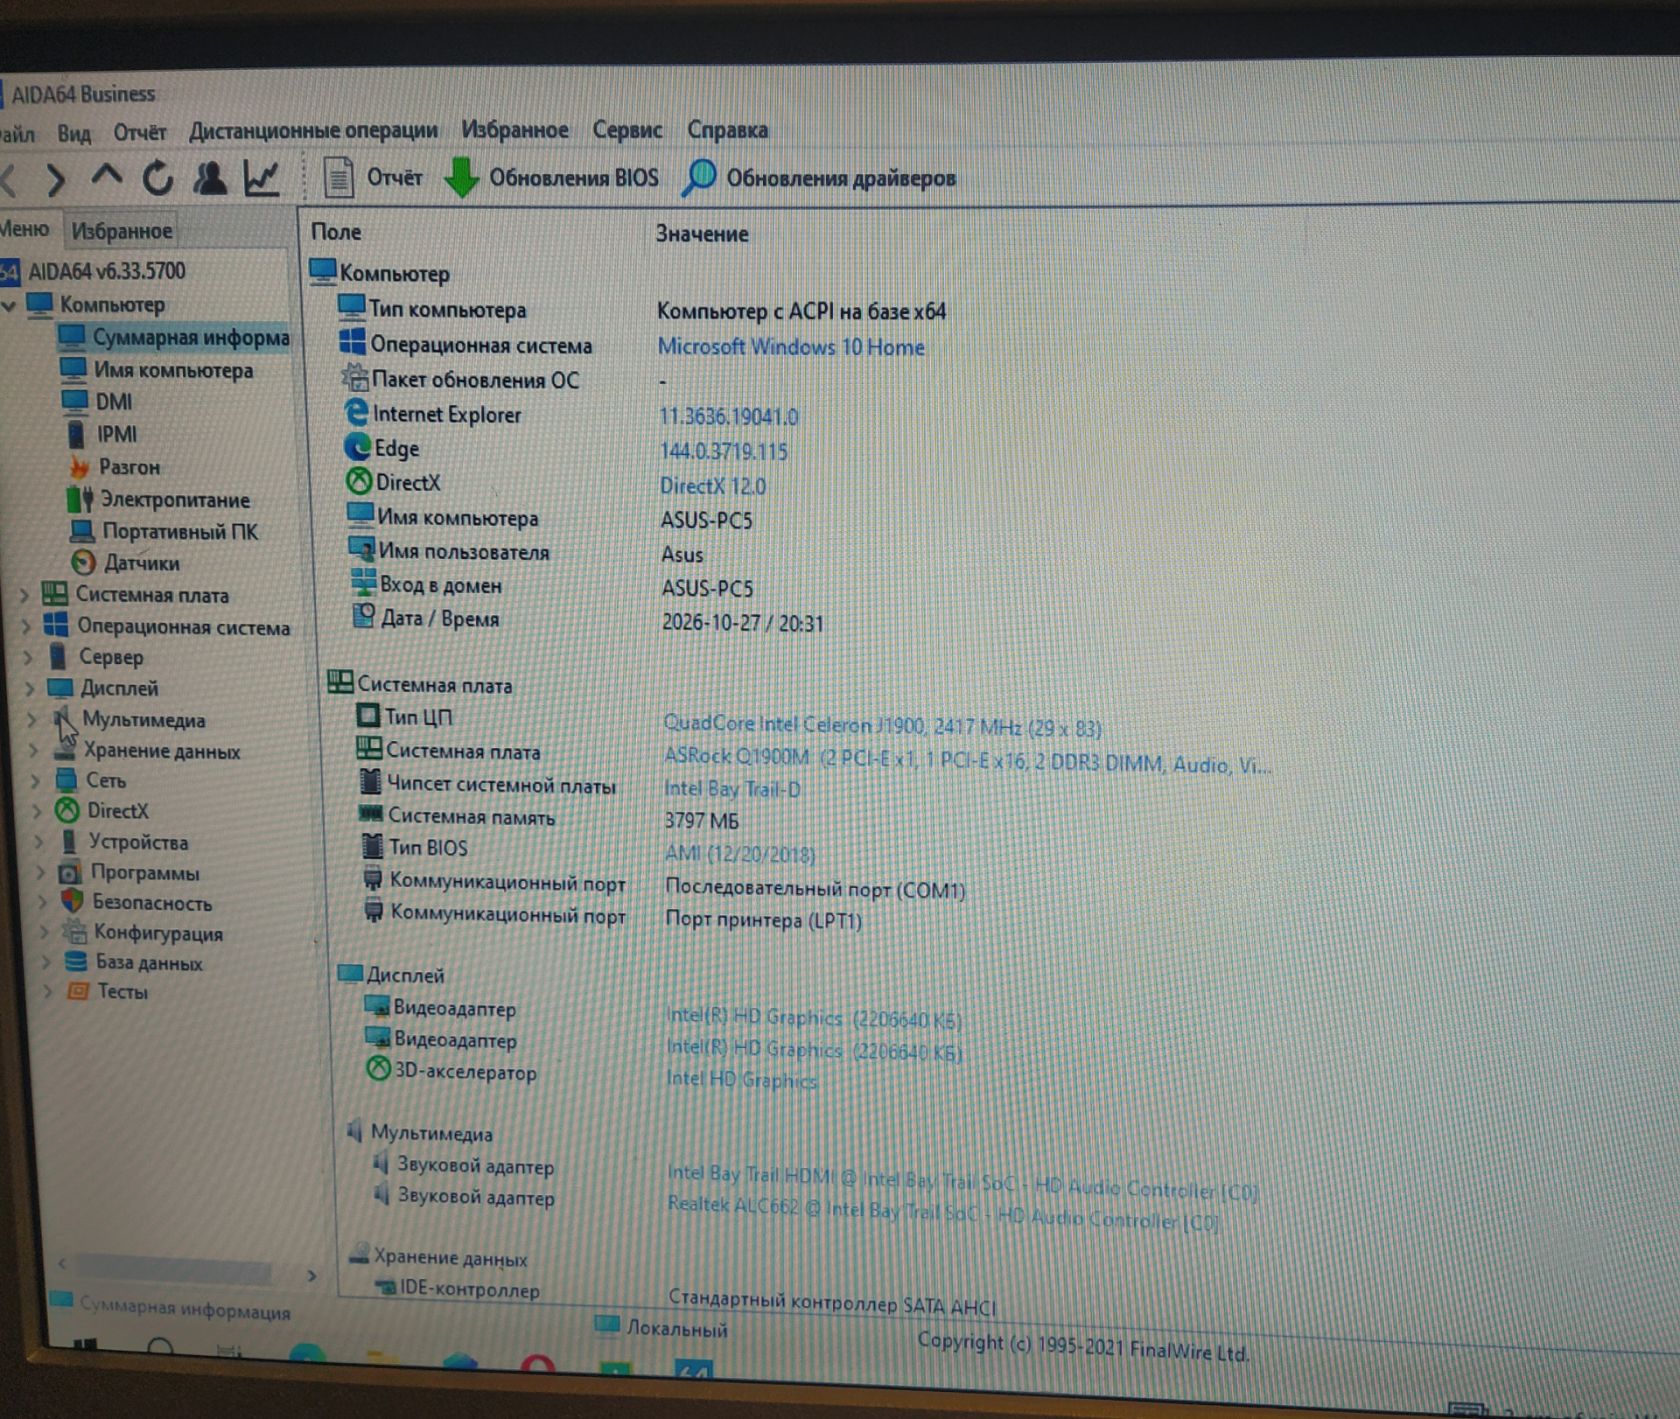Screen dimensions: 1680x1419
Task: Open the Сервис menu
Action: (x=627, y=130)
